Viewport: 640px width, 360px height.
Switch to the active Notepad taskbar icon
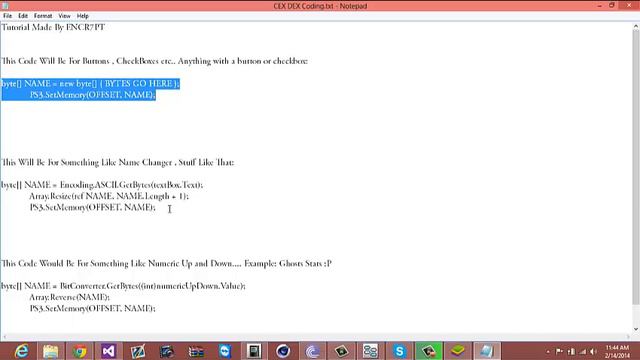(x=487, y=351)
